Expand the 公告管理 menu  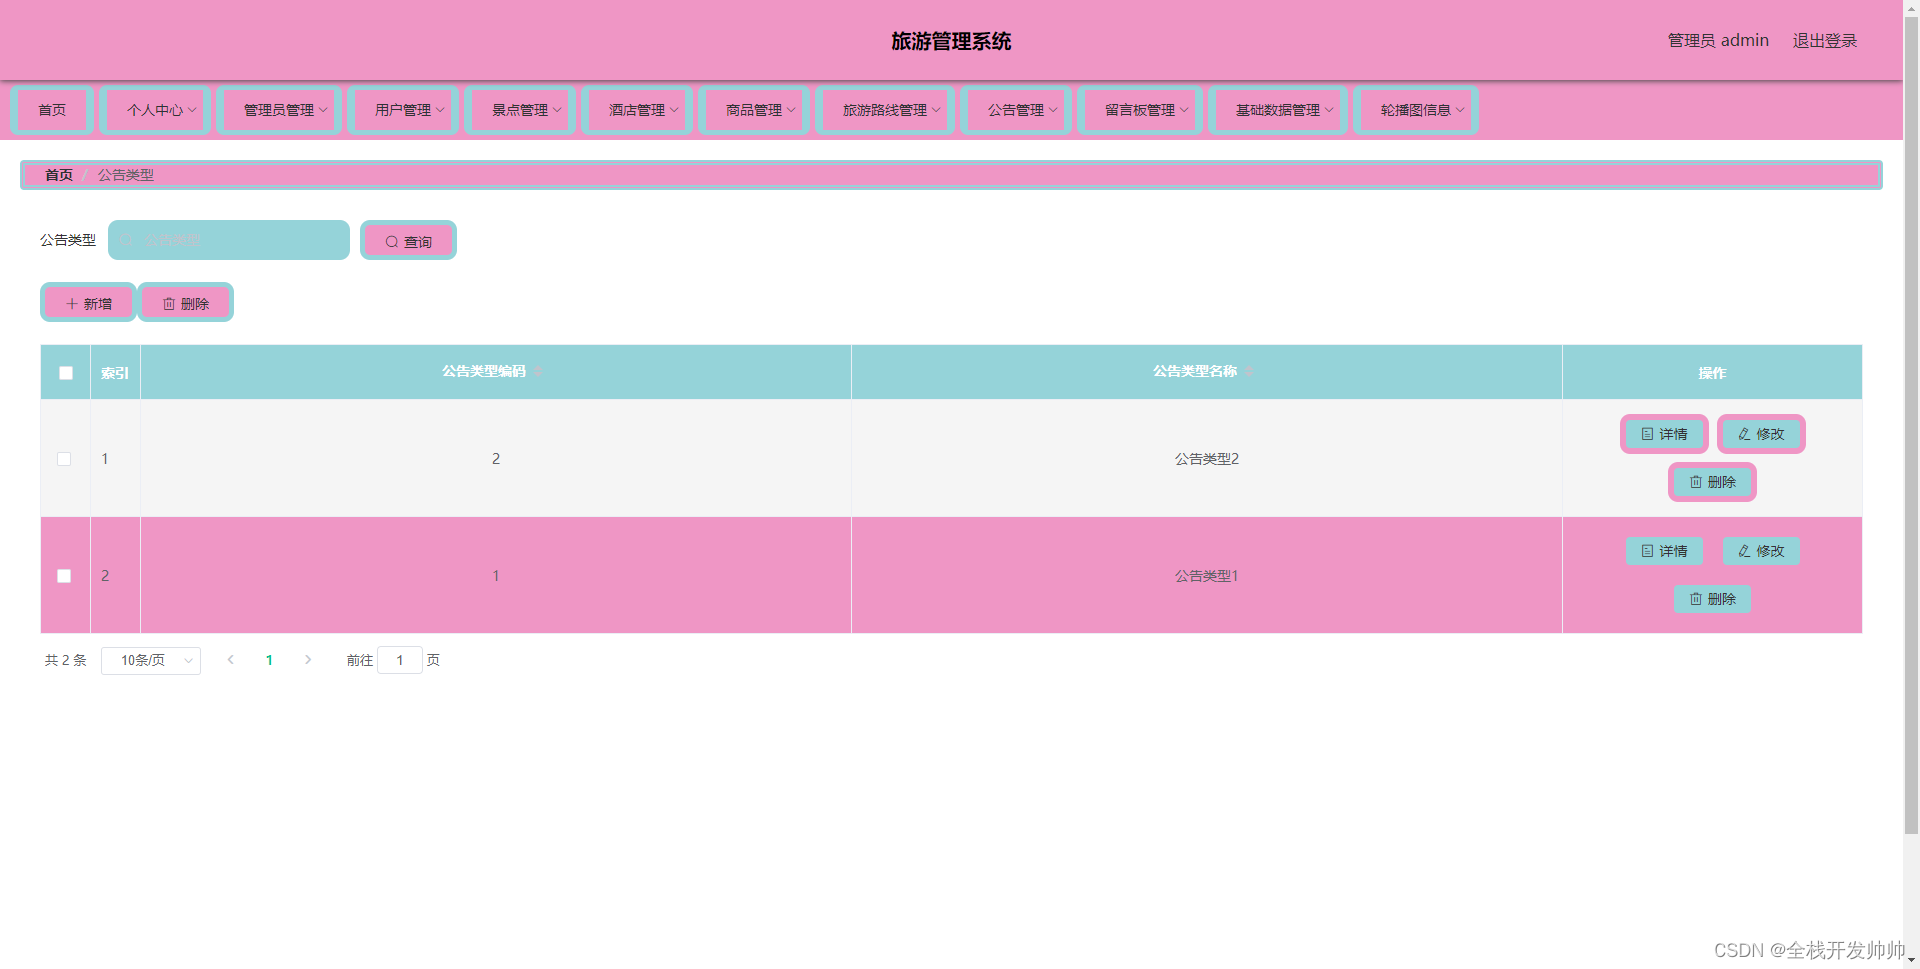1016,110
